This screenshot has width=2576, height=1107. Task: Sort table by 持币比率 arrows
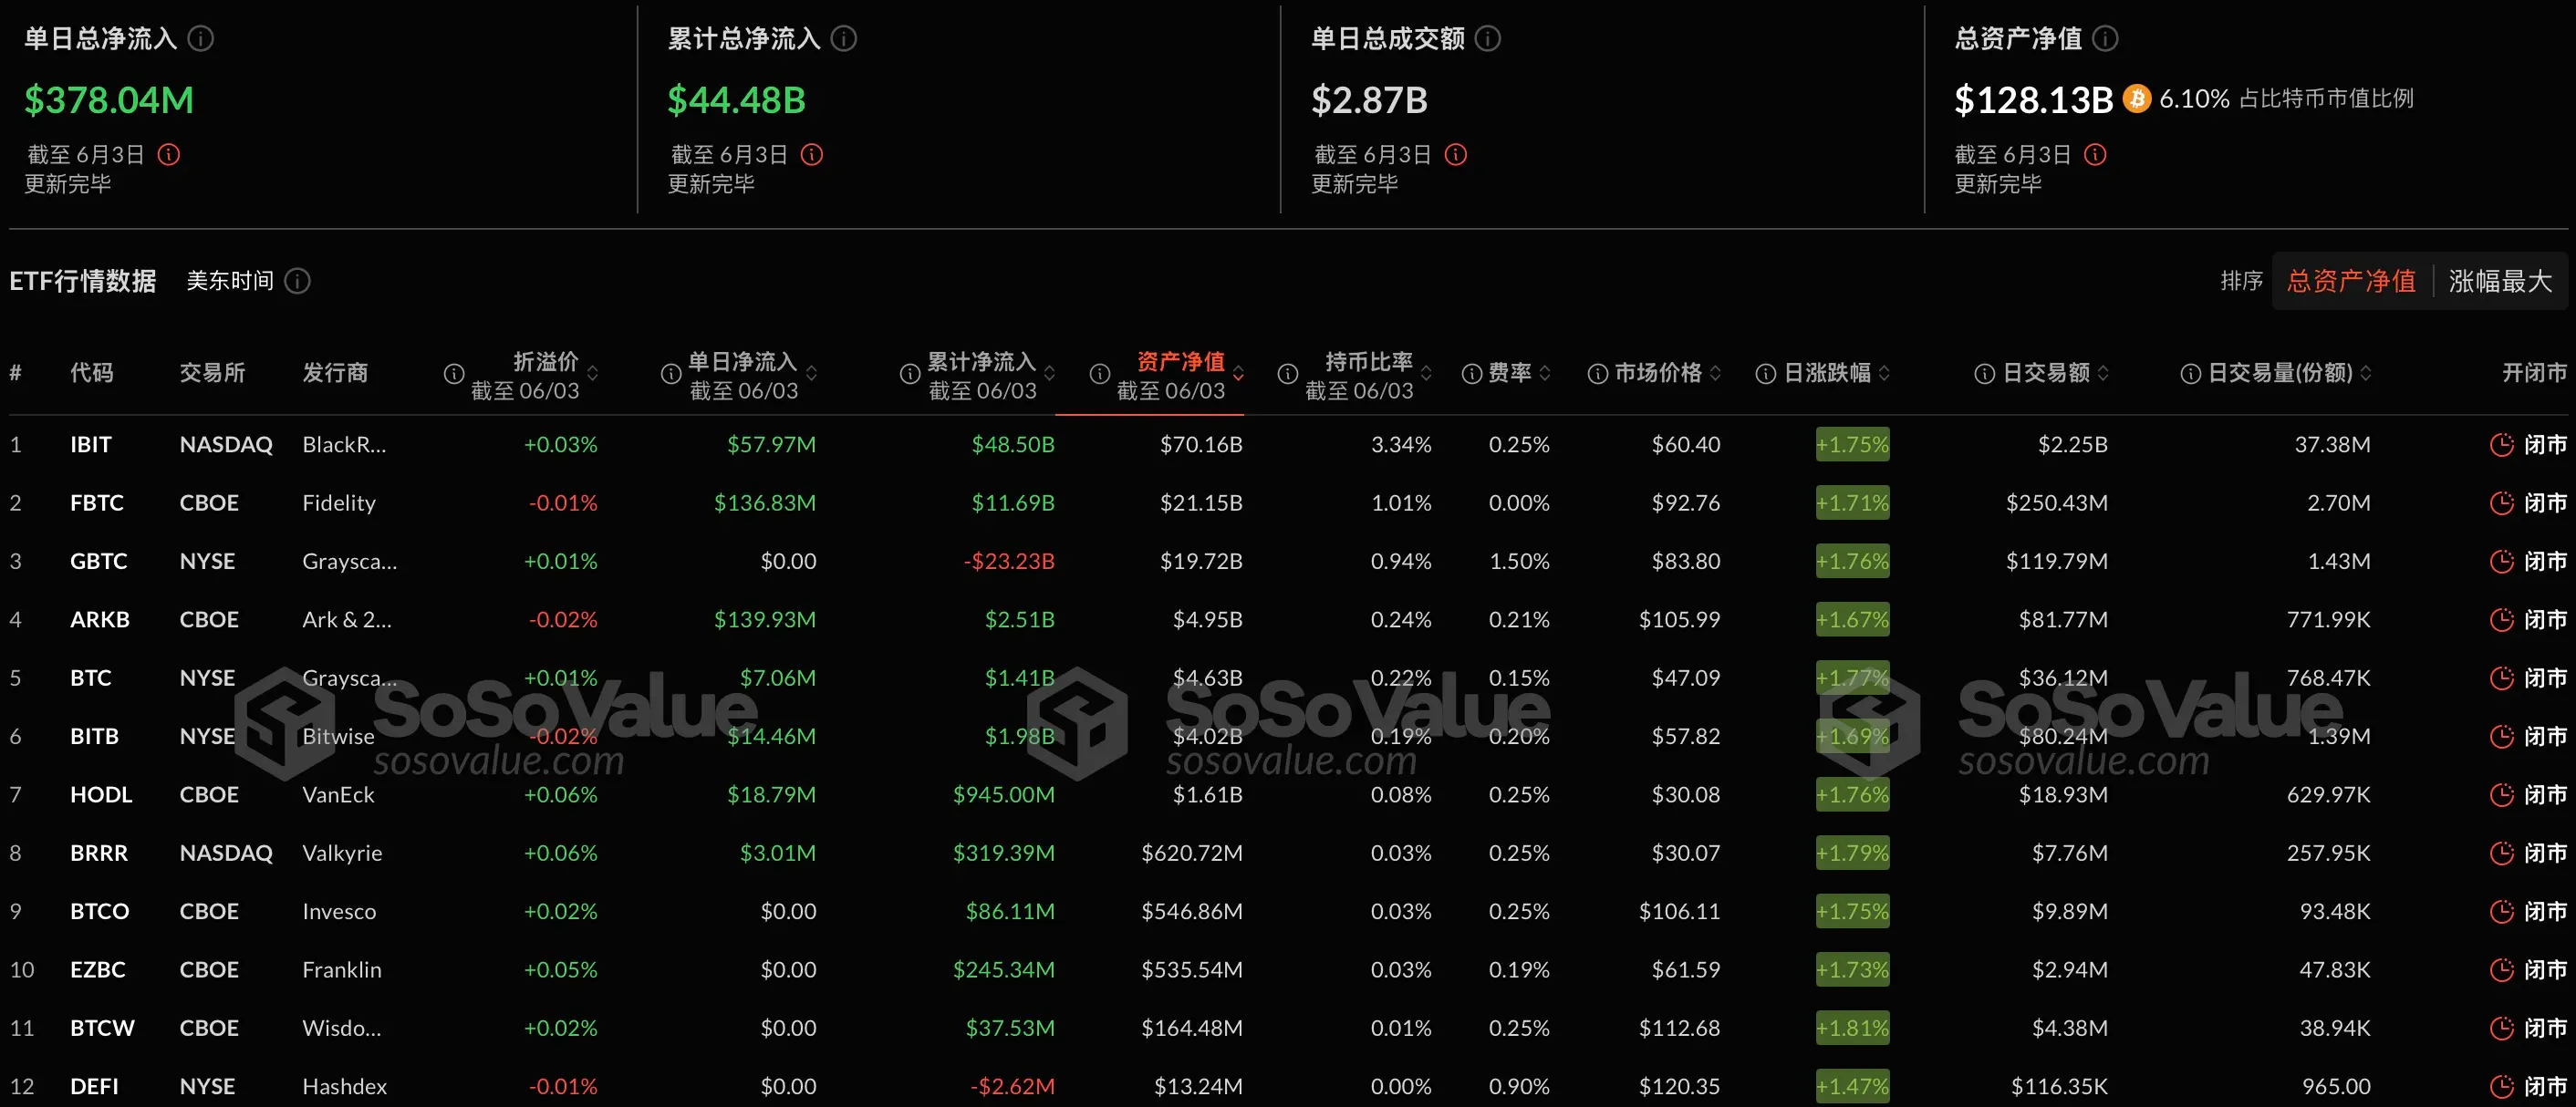(x=1427, y=374)
